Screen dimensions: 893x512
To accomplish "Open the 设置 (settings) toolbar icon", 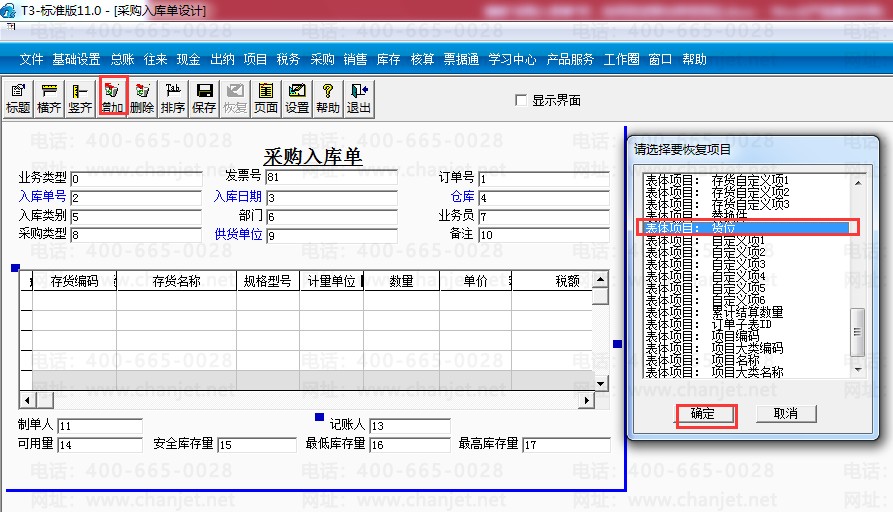I will point(297,98).
